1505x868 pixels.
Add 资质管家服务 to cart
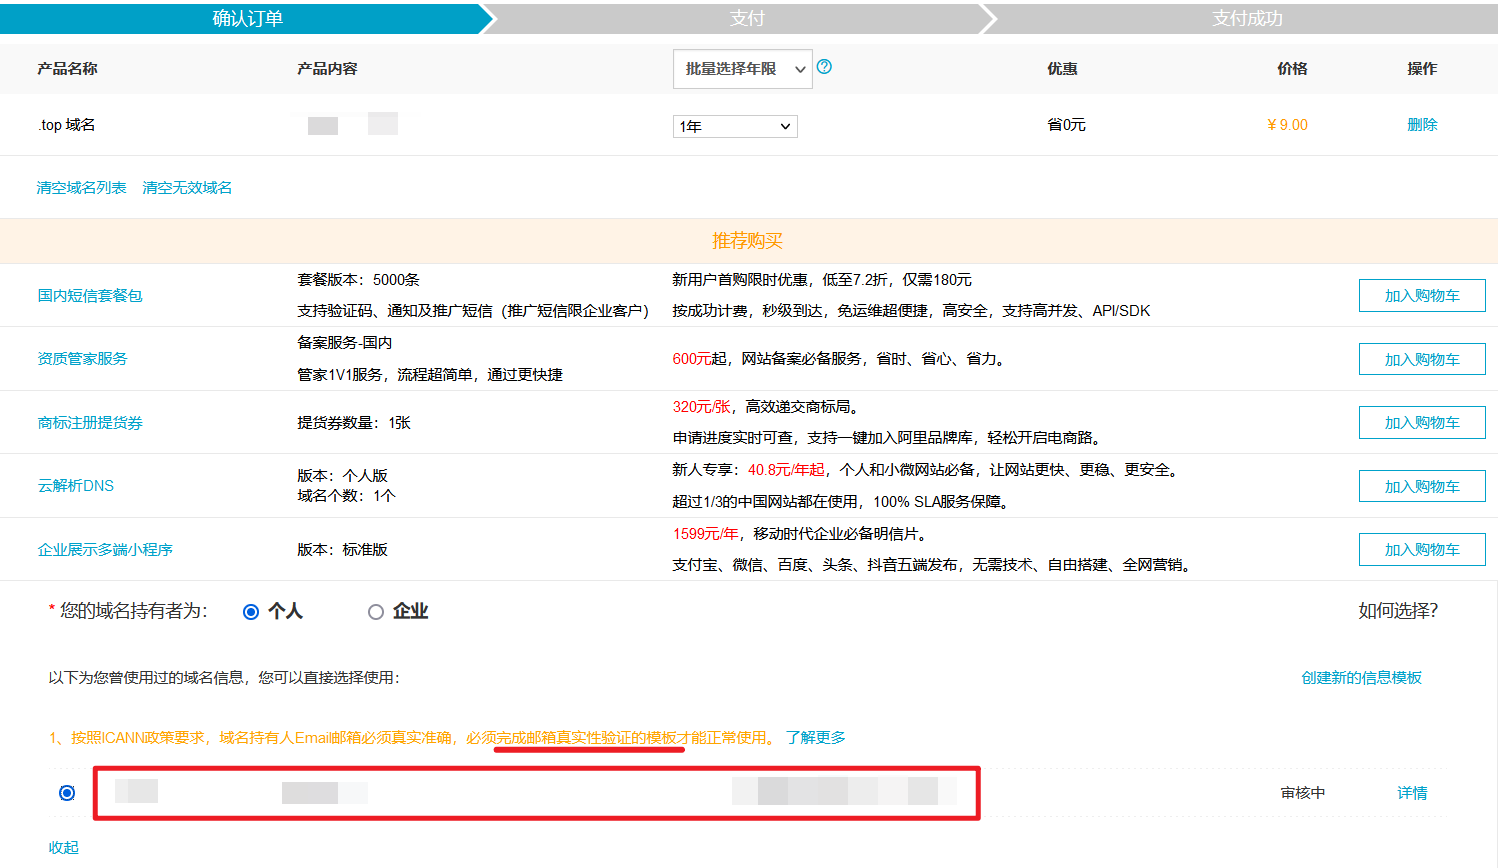[x=1422, y=359]
